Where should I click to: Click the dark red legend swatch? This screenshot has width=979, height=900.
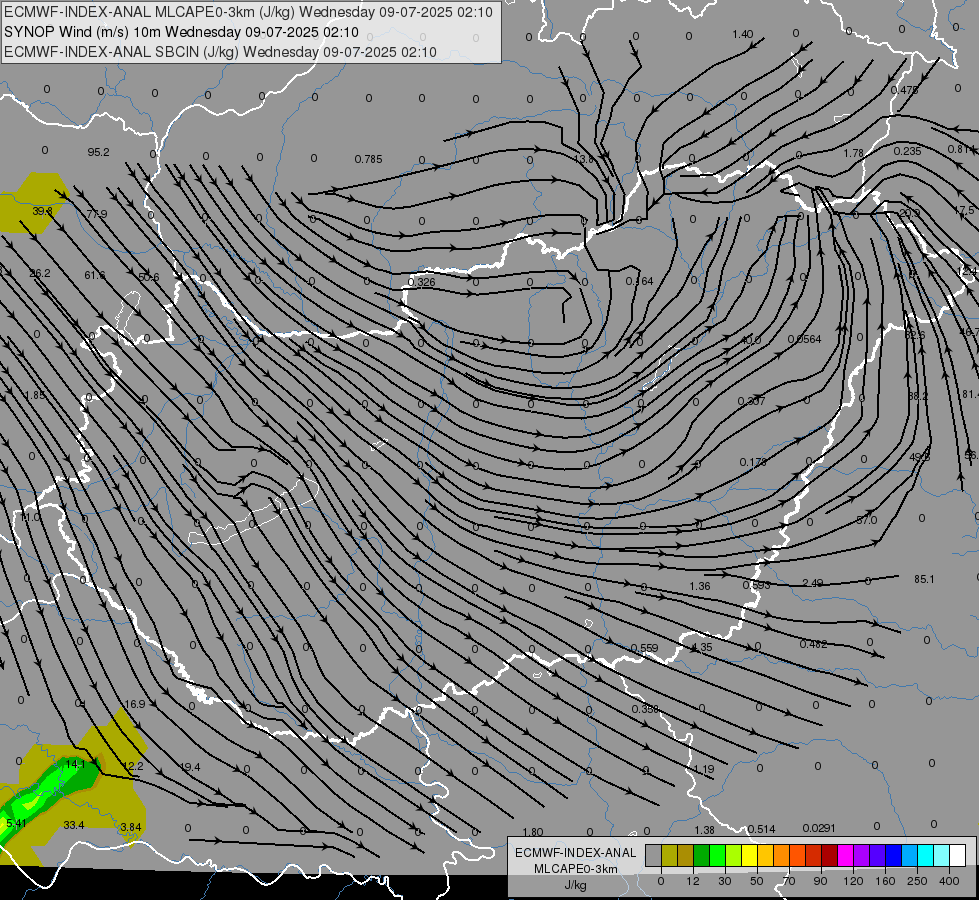click(829, 855)
